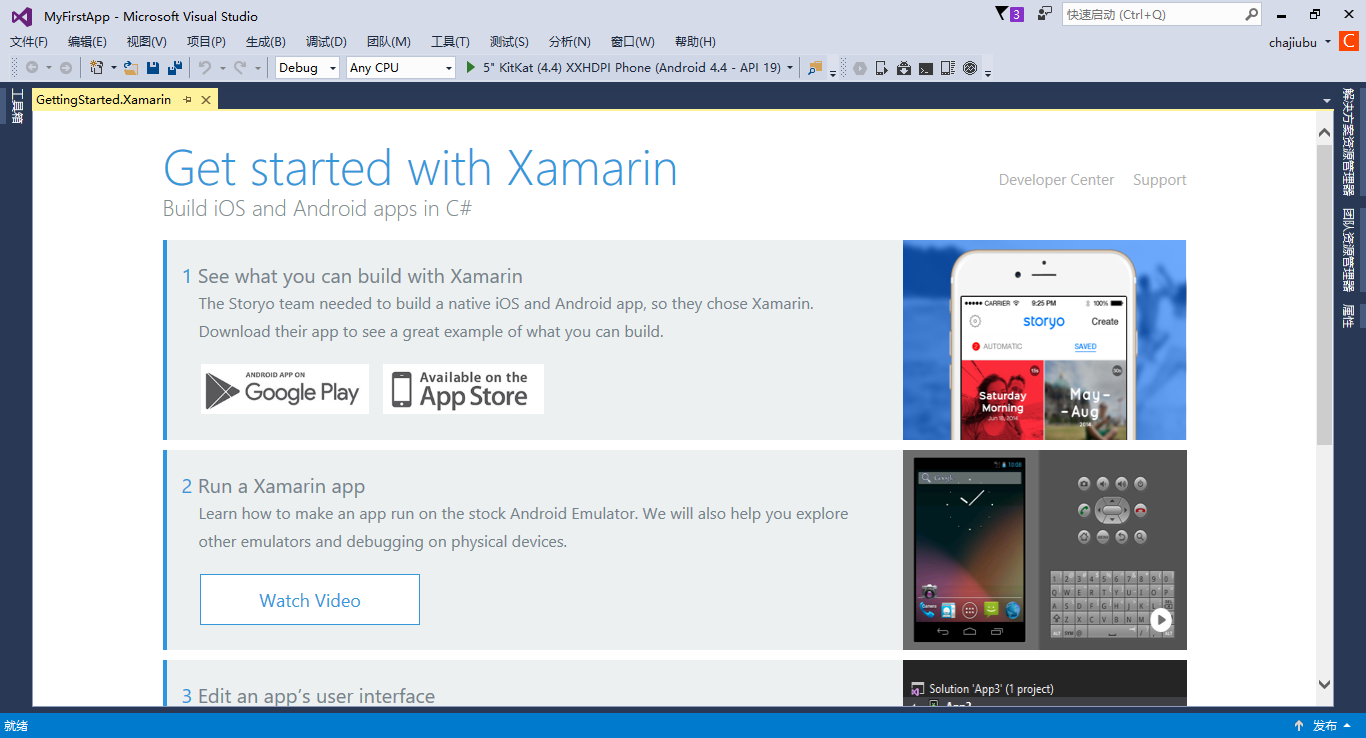Click the navigate forward arrow icon
The image size is (1366, 738).
coord(66,68)
